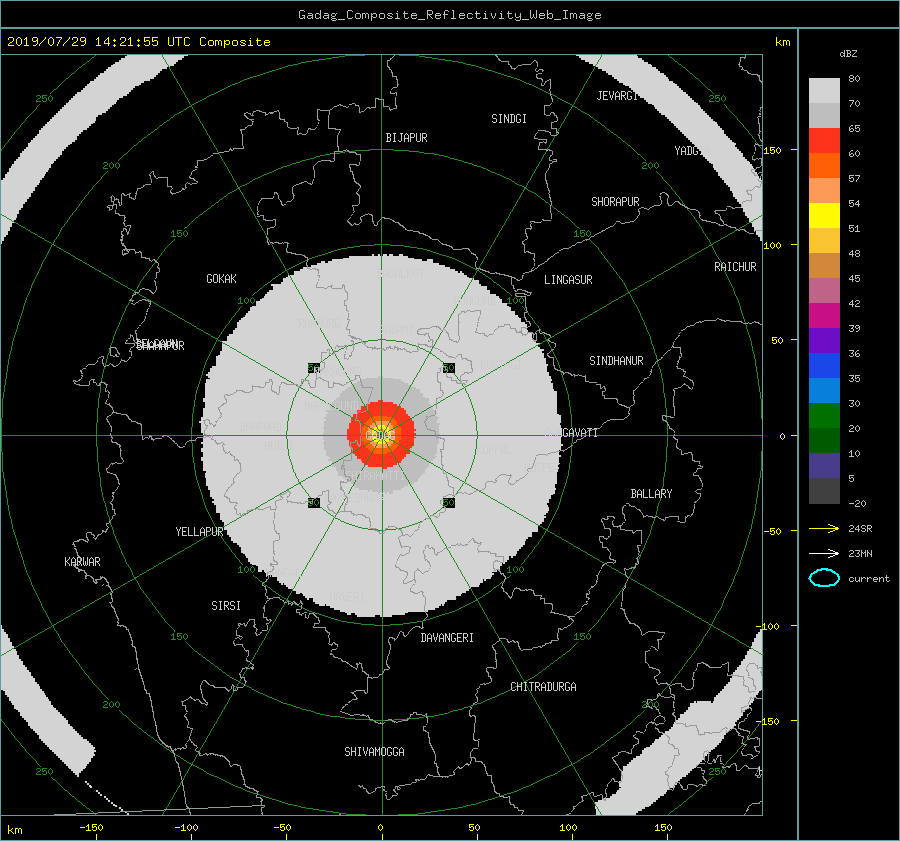Click the -150 tick on the bottom km axis
The width and height of the screenshot is (900, 841).
tap(91, 828)
